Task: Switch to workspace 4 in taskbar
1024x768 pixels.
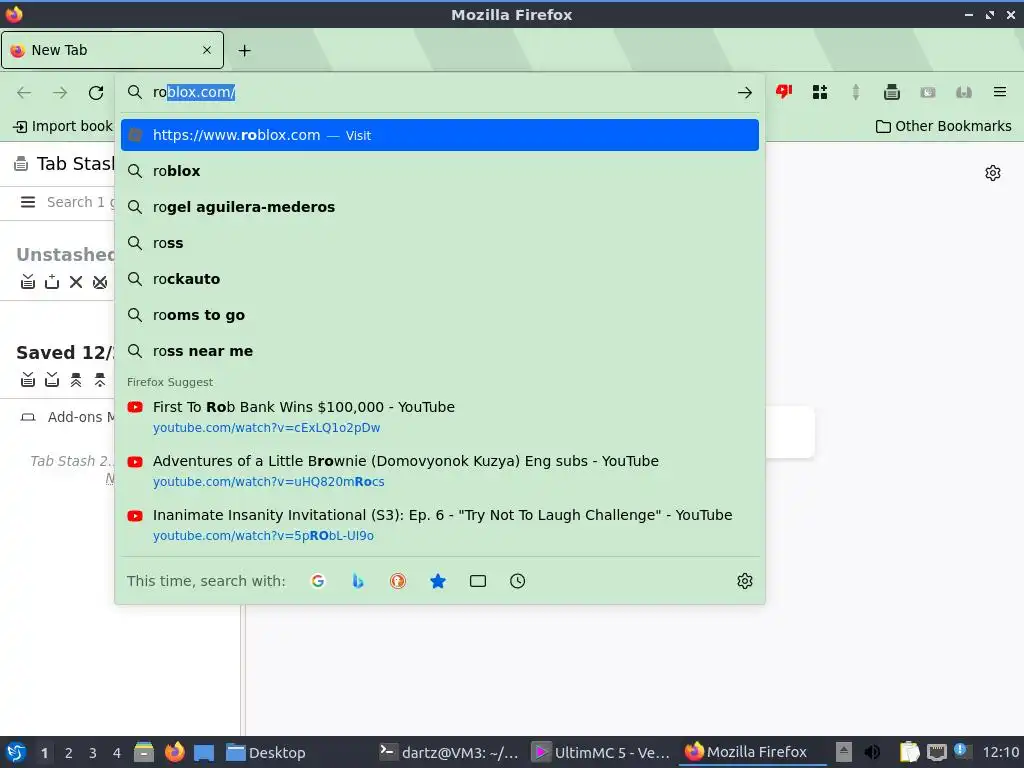Action: click(117, 753)
